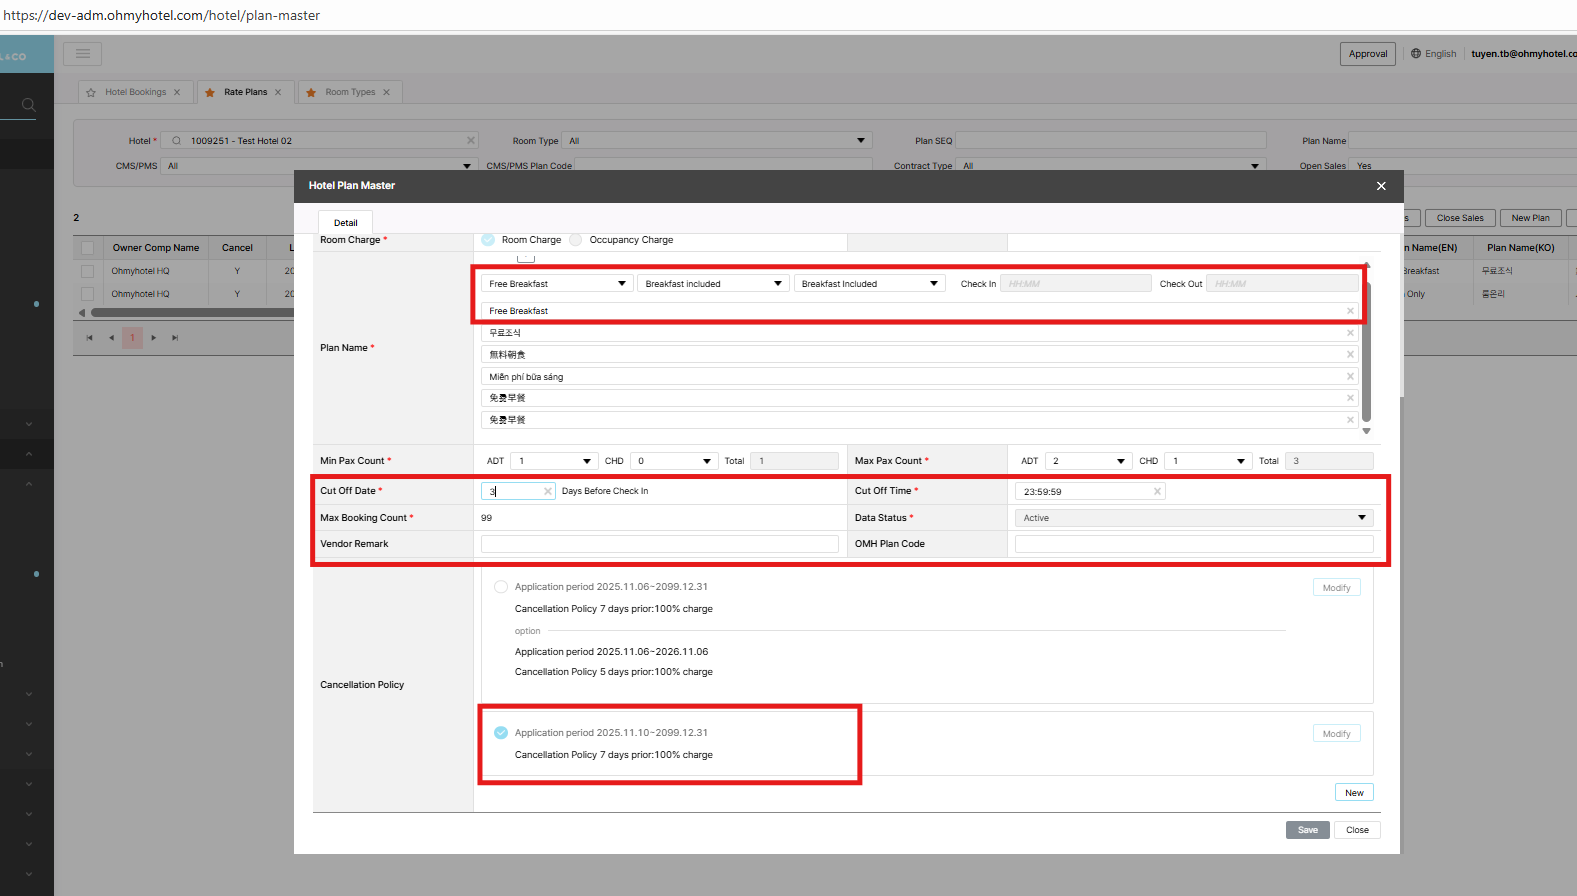1577x896 pixels.
Task: Click the sidebar search magnifier icon
Action: (x=28, y=104)
